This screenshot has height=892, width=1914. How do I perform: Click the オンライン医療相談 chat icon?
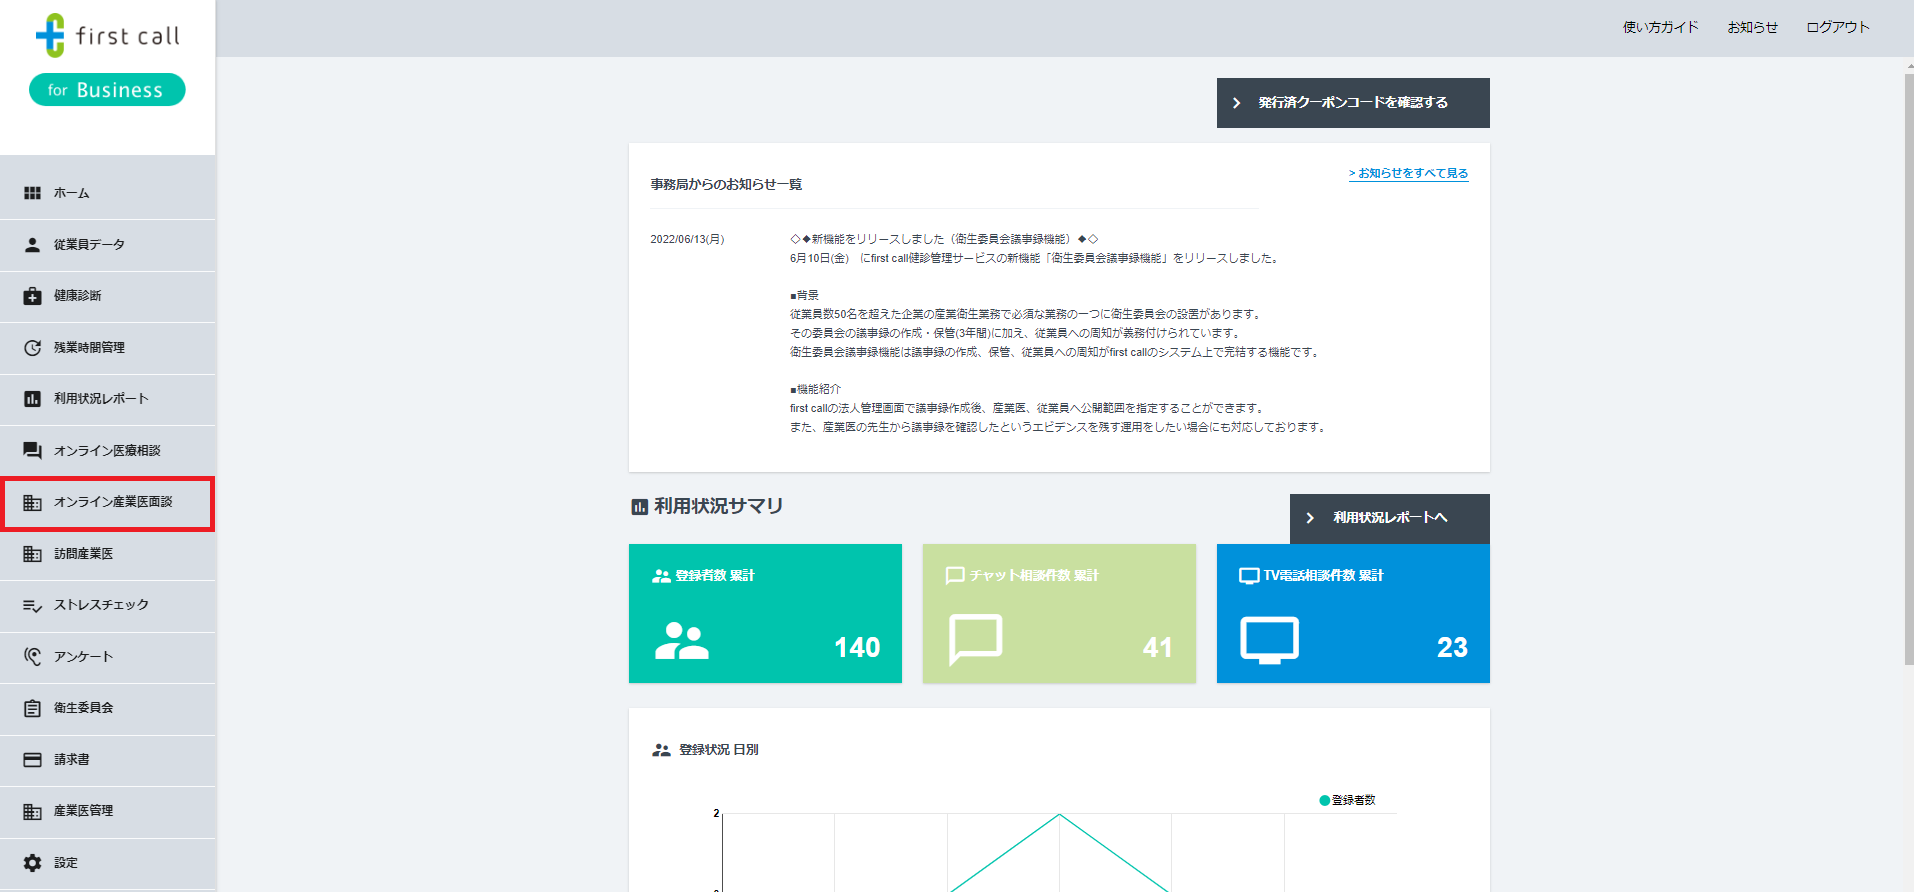click(33, 451)
